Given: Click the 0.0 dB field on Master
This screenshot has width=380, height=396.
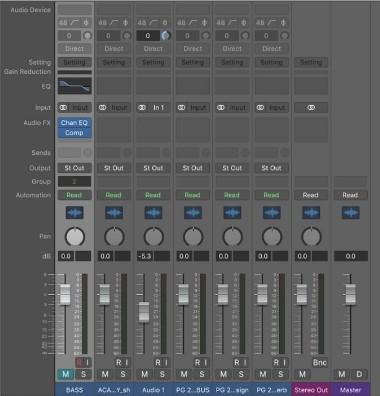Looking at the screenshot, I should 350,256.
